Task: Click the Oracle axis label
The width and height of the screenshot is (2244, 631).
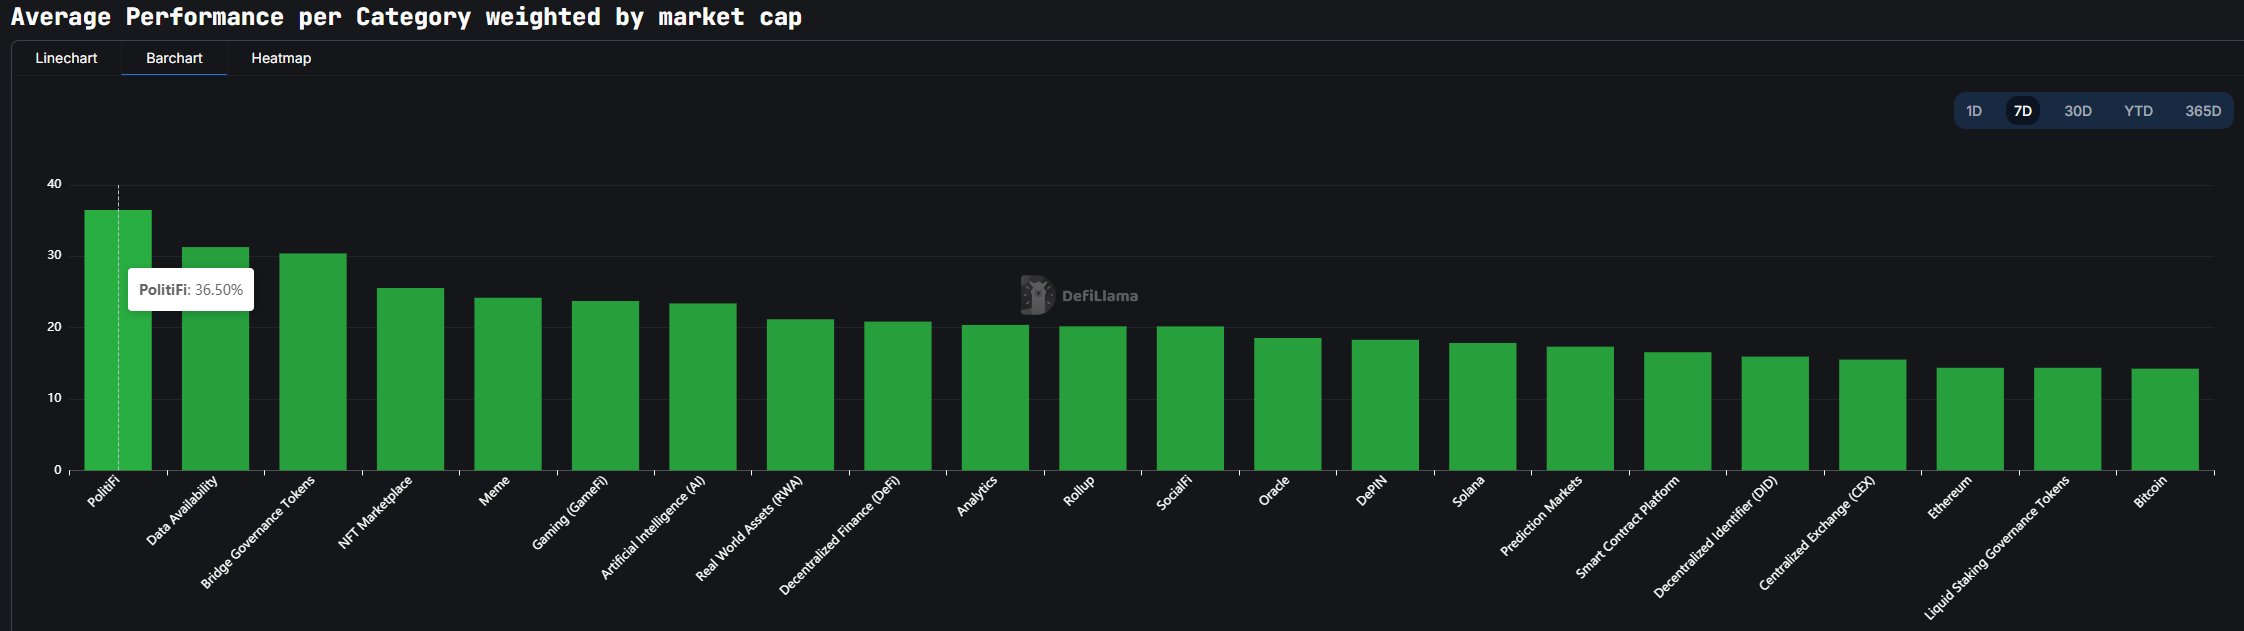Action: [1274, 491]
